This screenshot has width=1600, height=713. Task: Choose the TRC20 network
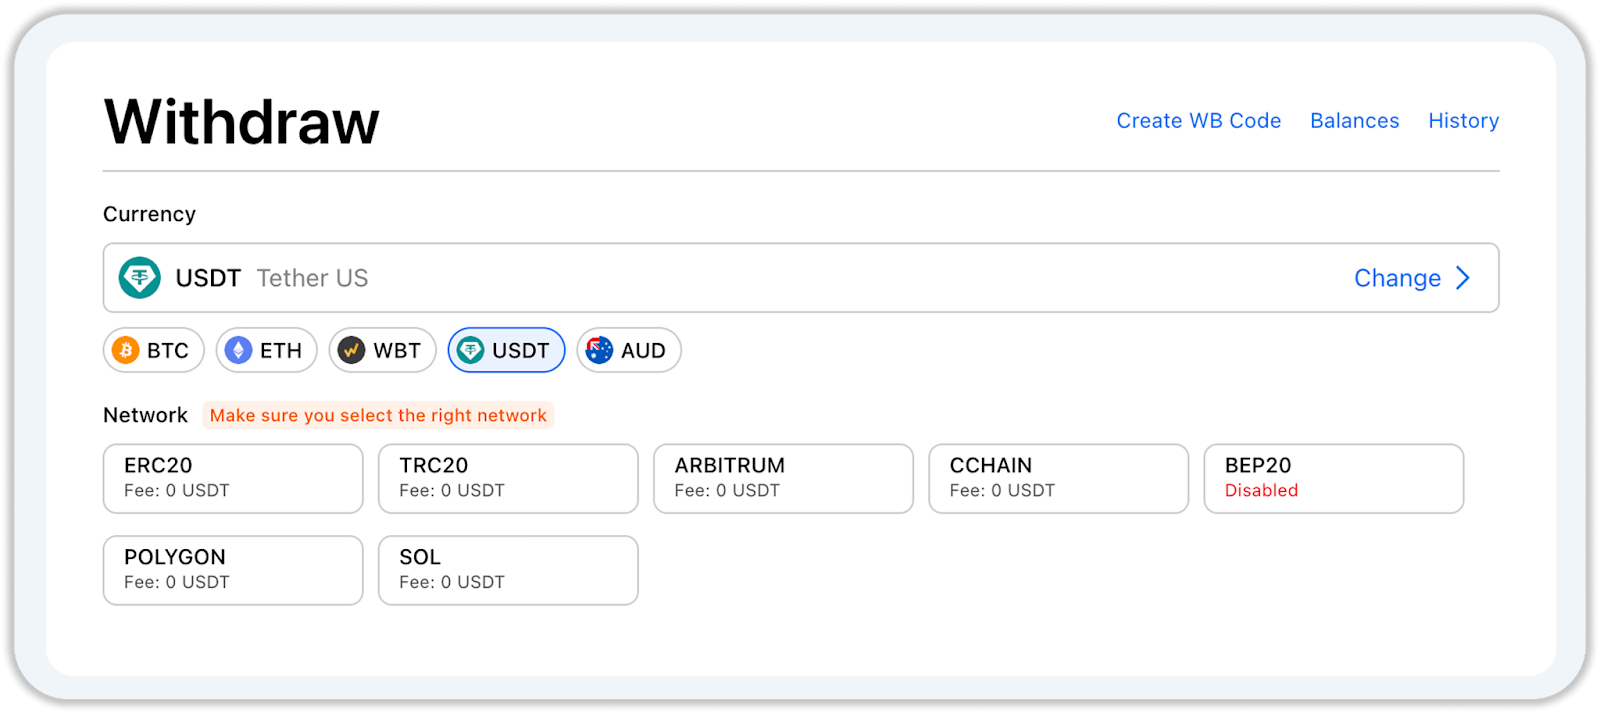508,478
